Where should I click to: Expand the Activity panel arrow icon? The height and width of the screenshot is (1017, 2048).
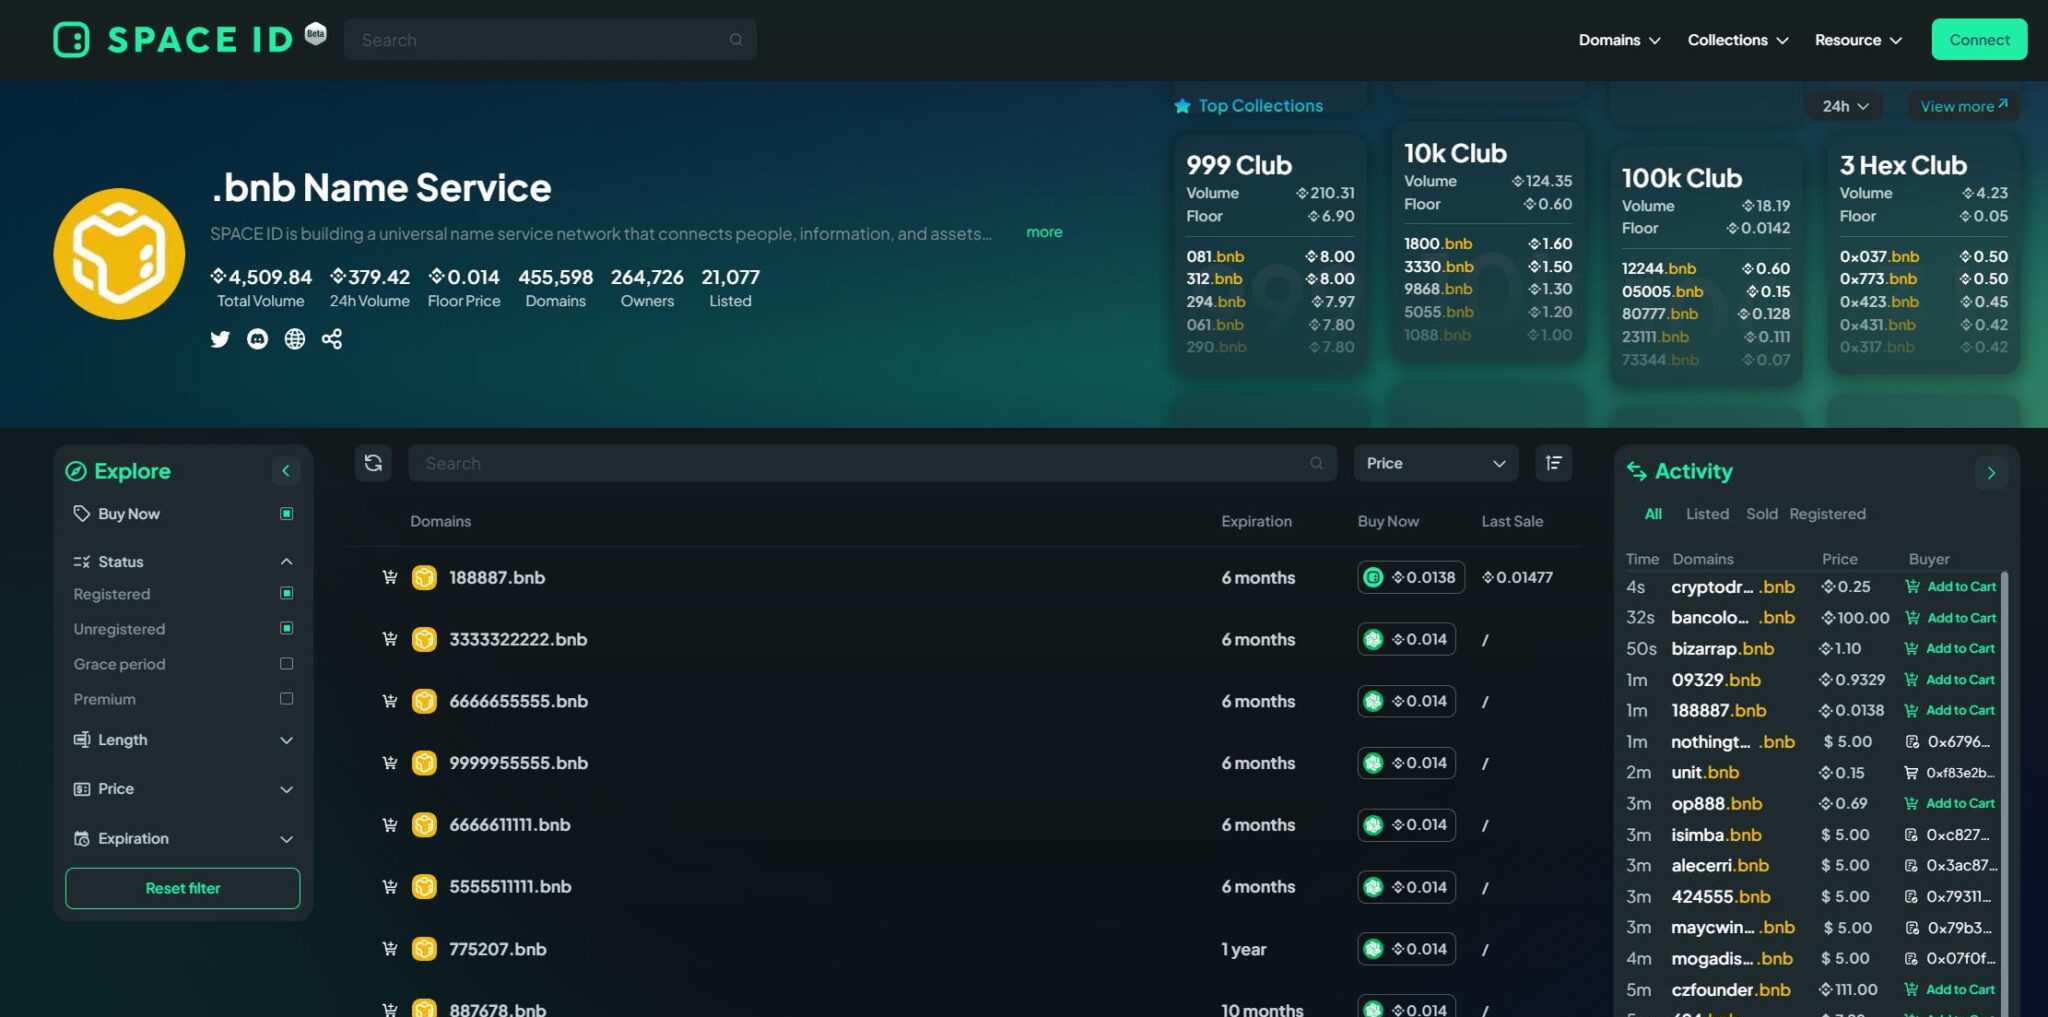[1990, 473]
